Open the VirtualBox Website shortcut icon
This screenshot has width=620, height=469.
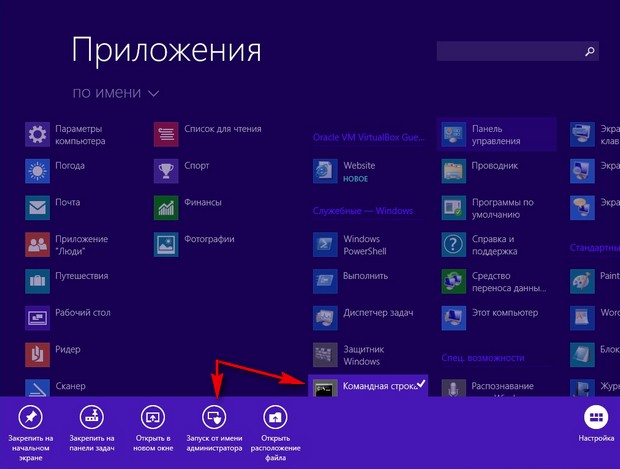coord(325,171)
